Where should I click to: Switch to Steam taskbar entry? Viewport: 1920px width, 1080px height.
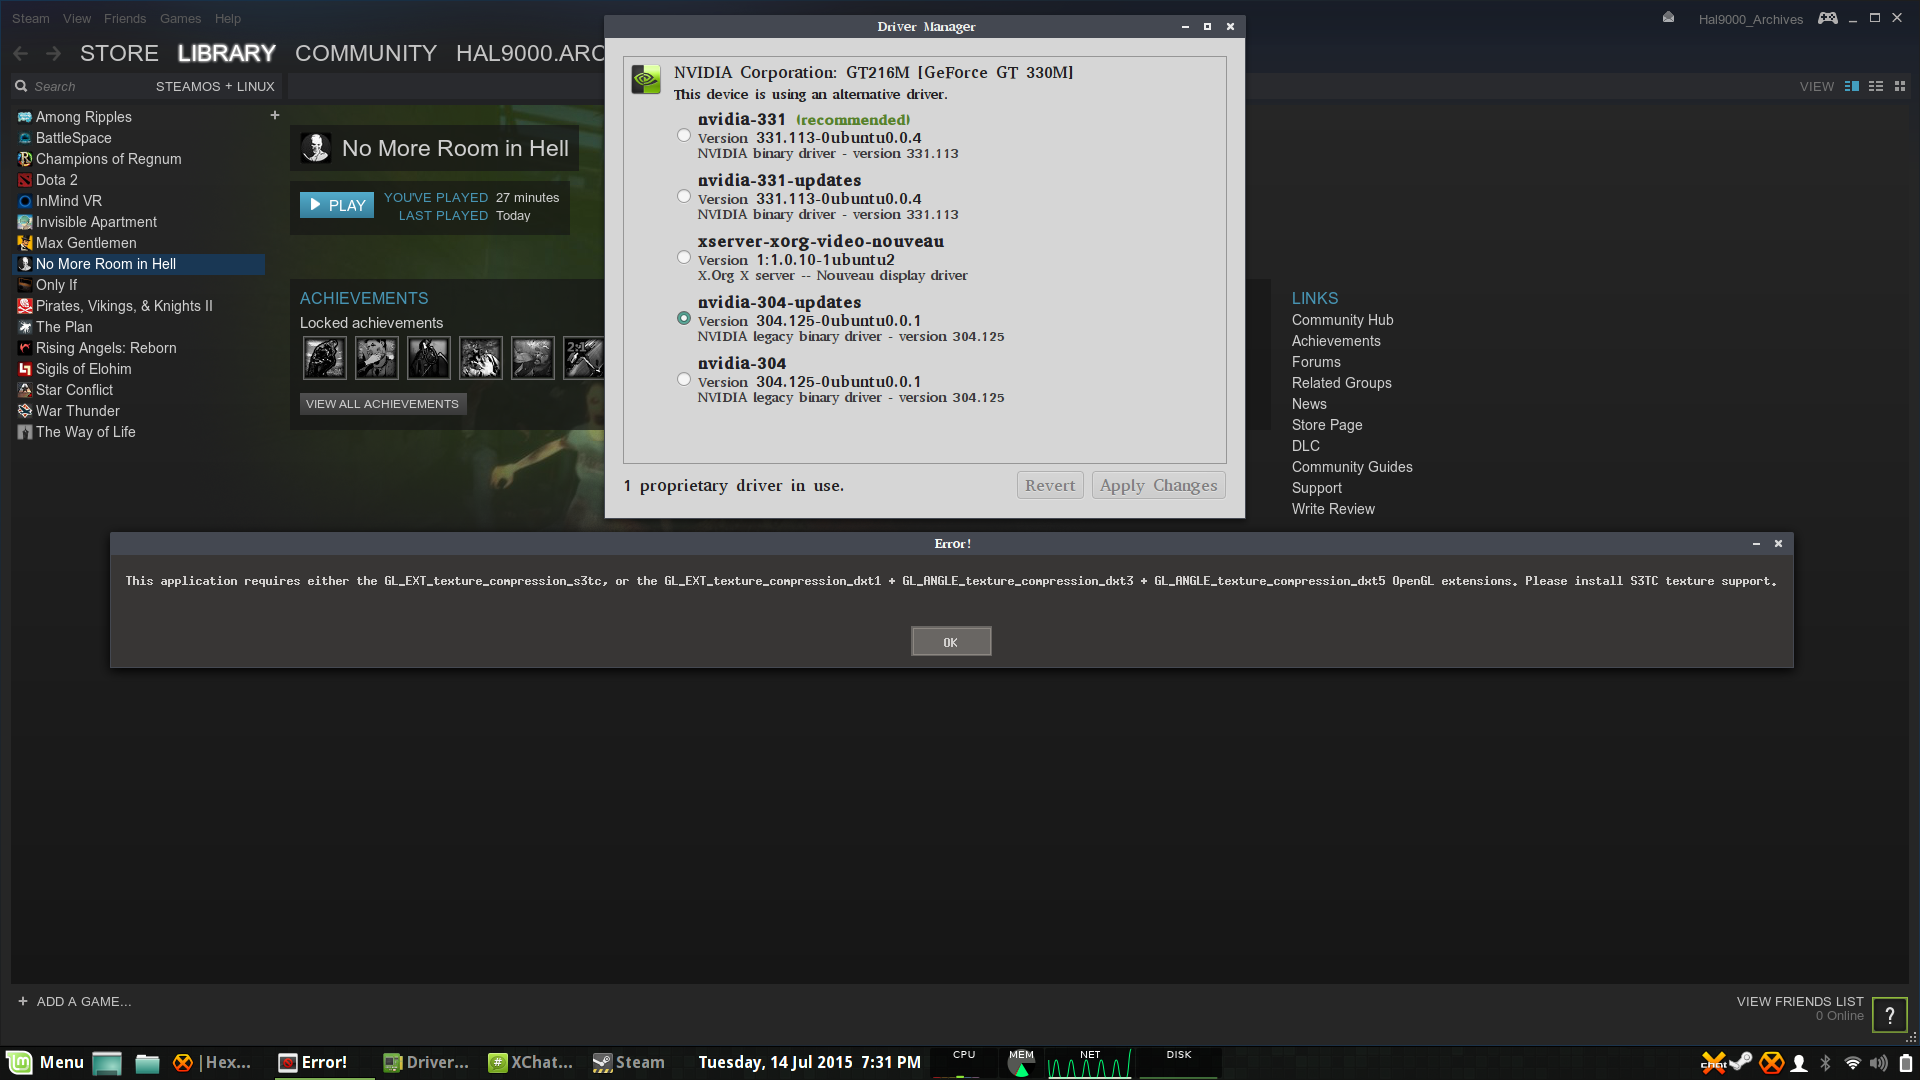pos(629,1063)
